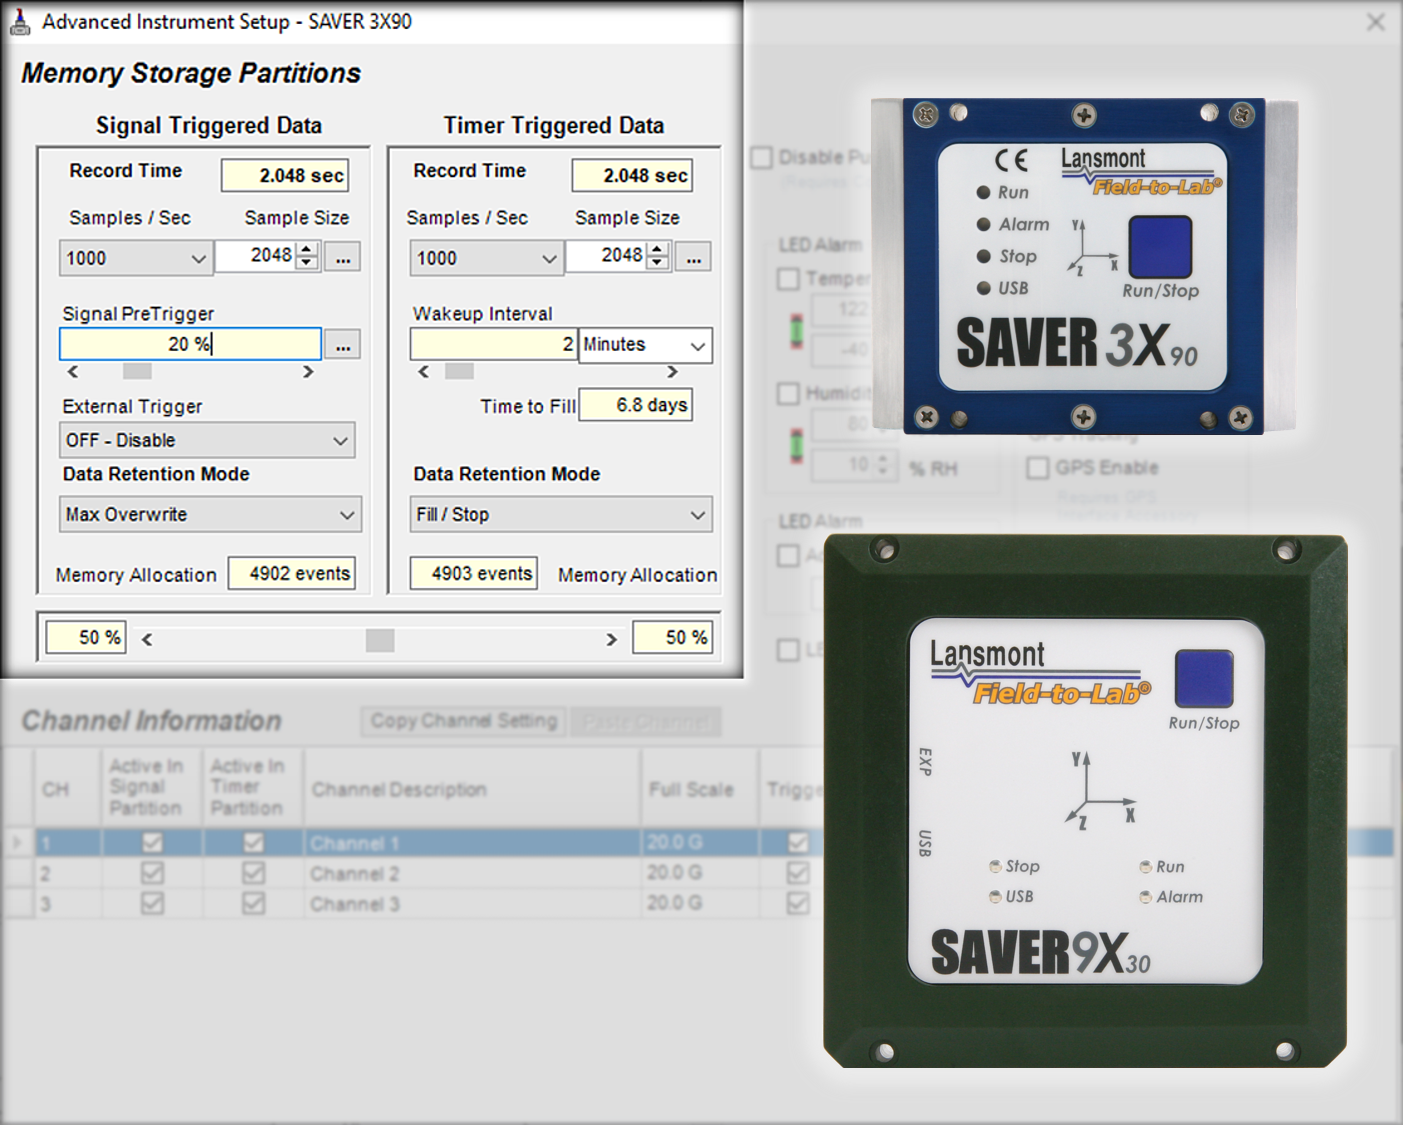Click right arrow of Signal PreTrigger scrollbar
This screenshot has width=1403, height=1125.
click(308, 371)
